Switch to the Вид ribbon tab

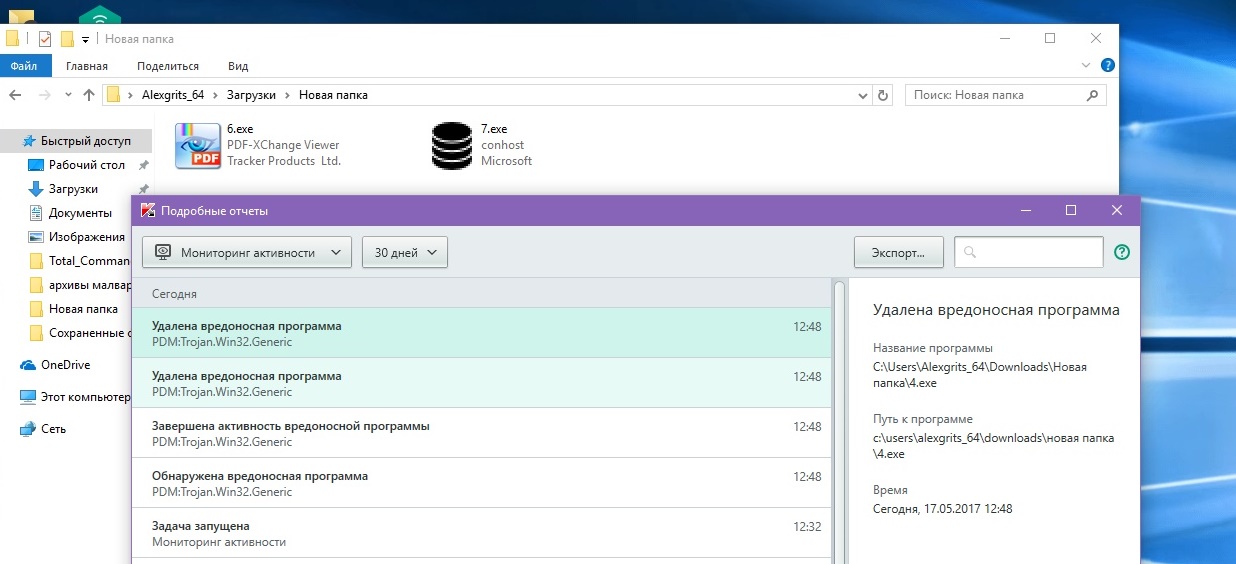coord(238,66)
